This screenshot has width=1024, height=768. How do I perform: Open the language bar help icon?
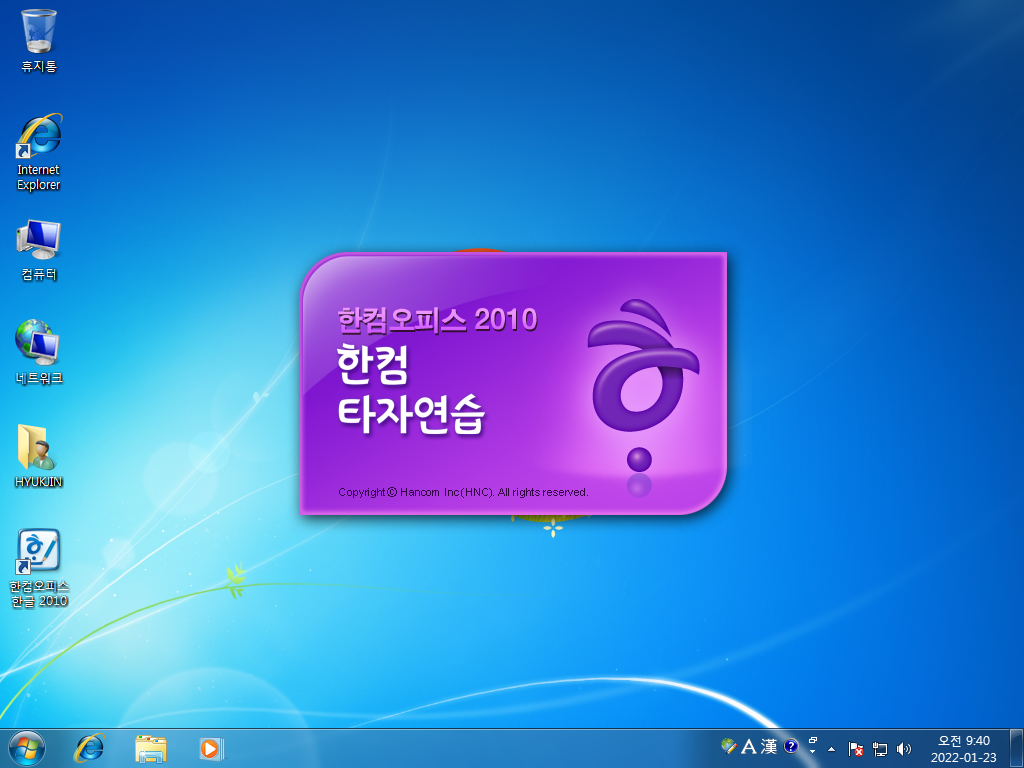click(791, 746)
